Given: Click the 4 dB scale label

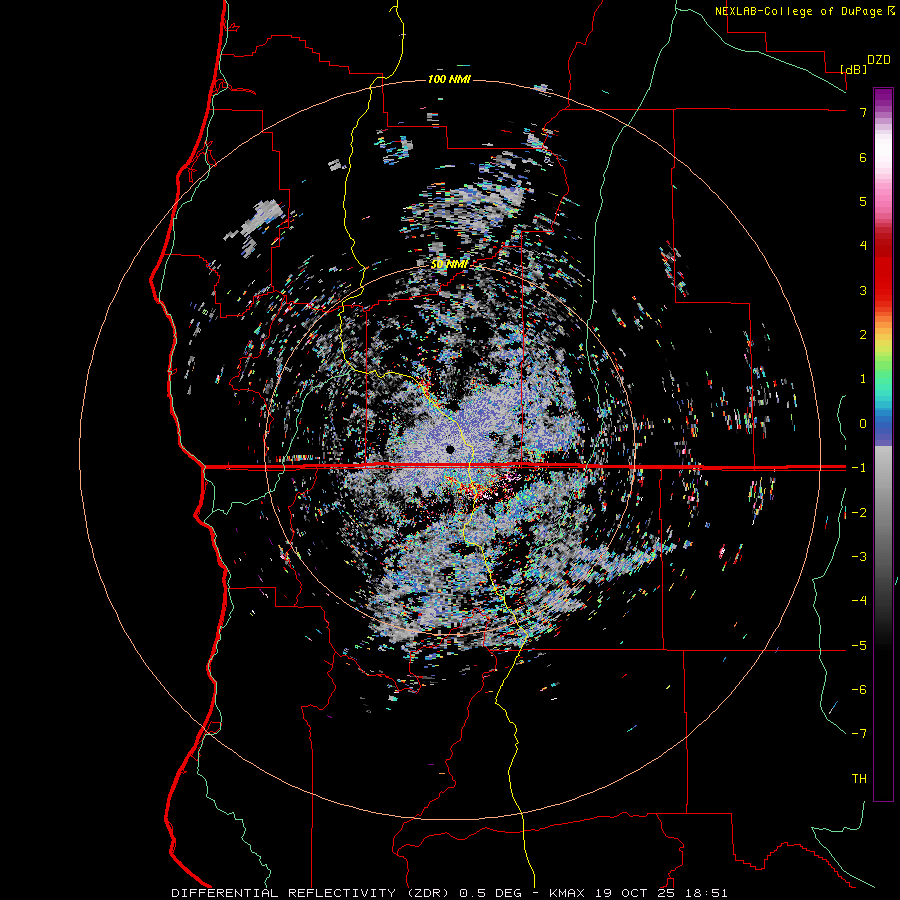Looking at the screenshot, I should click(x=863, y=246).
